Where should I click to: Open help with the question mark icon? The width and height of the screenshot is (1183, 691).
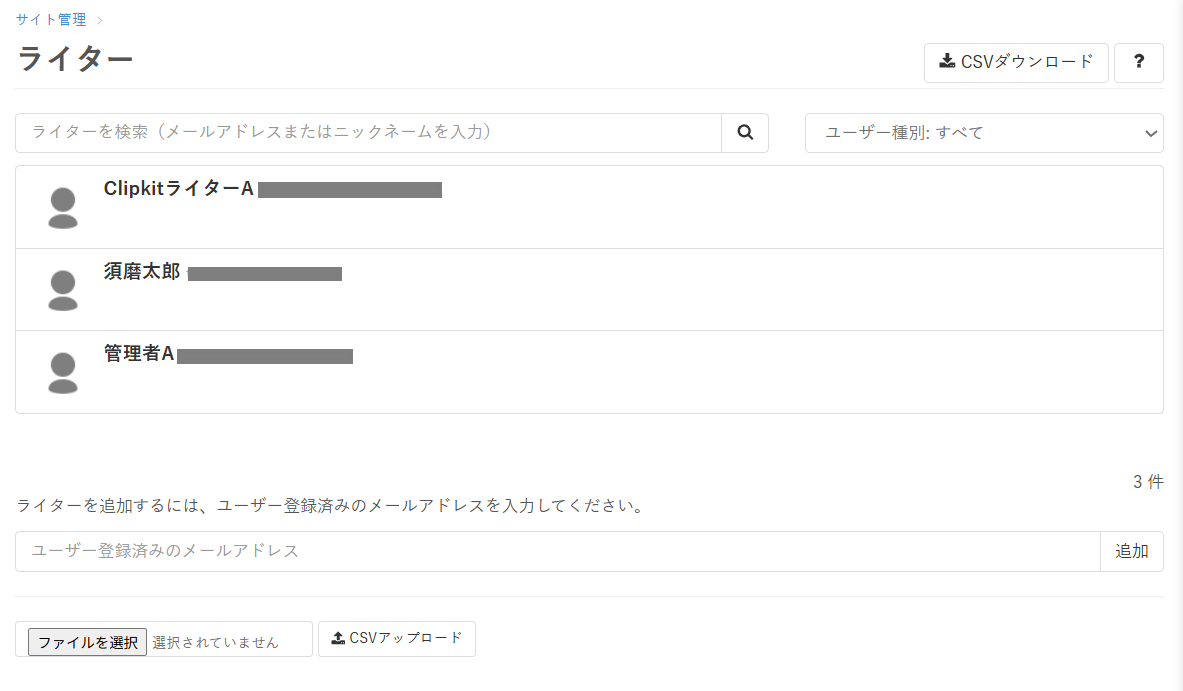(x=1138, y=62)
